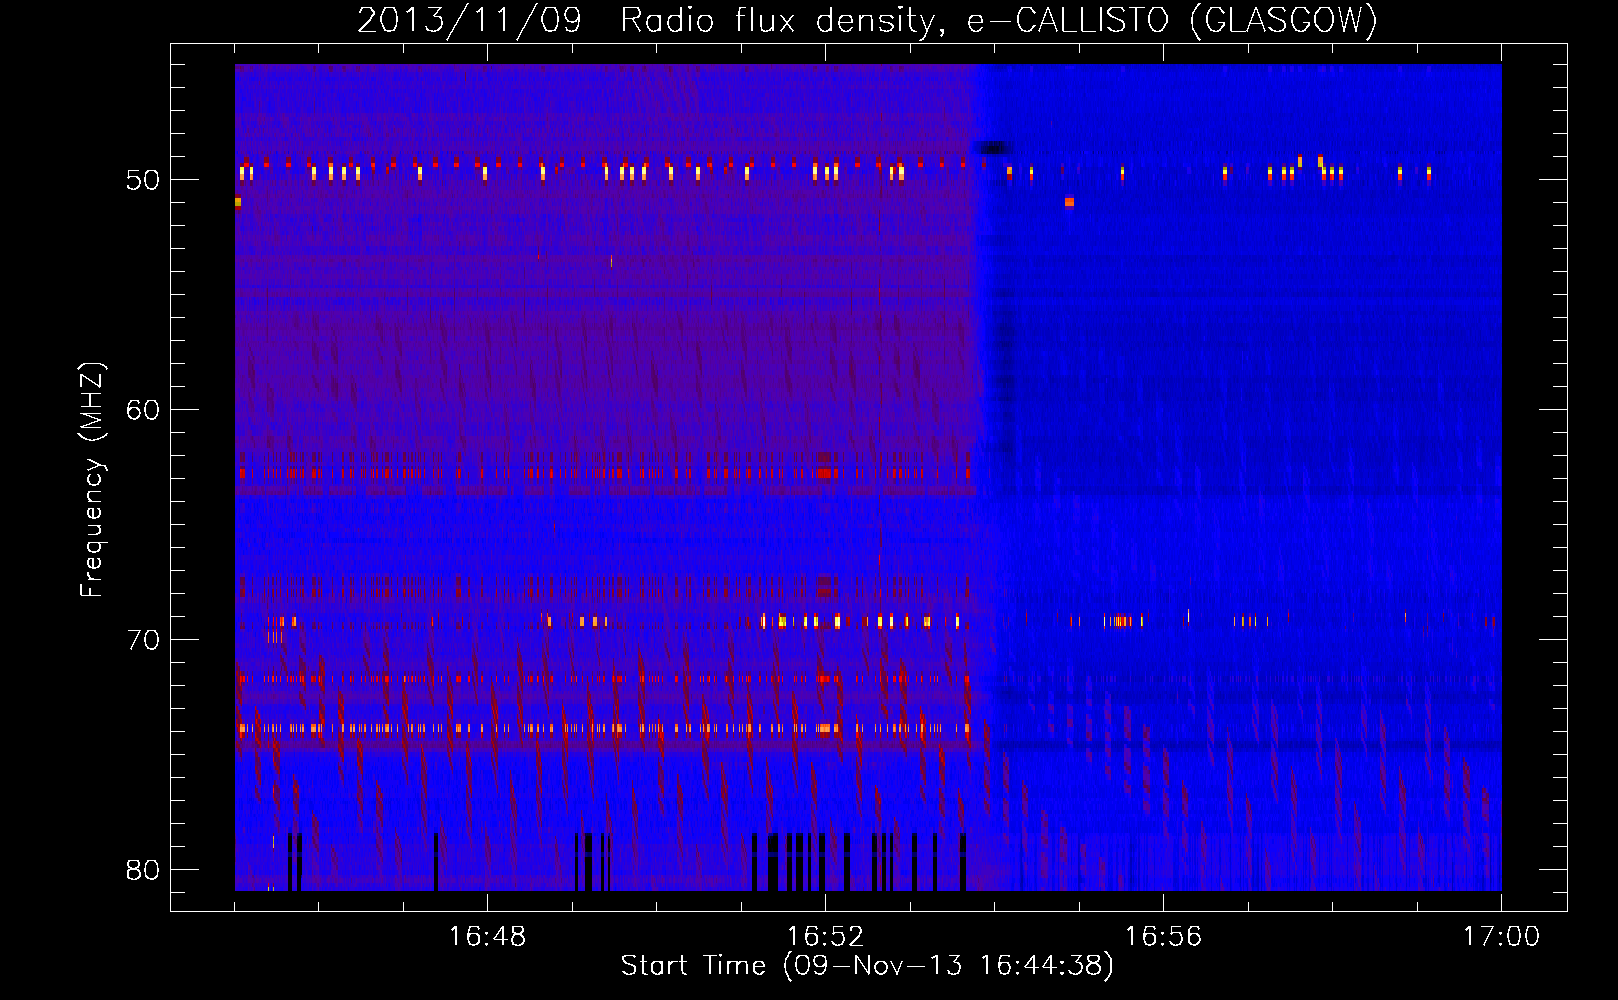The width and height of the screenshot is (1618, 1000).
Task: Click the 'Start Time (09-Nov-13 16:44:38)' label
Action: coord(867,966)
